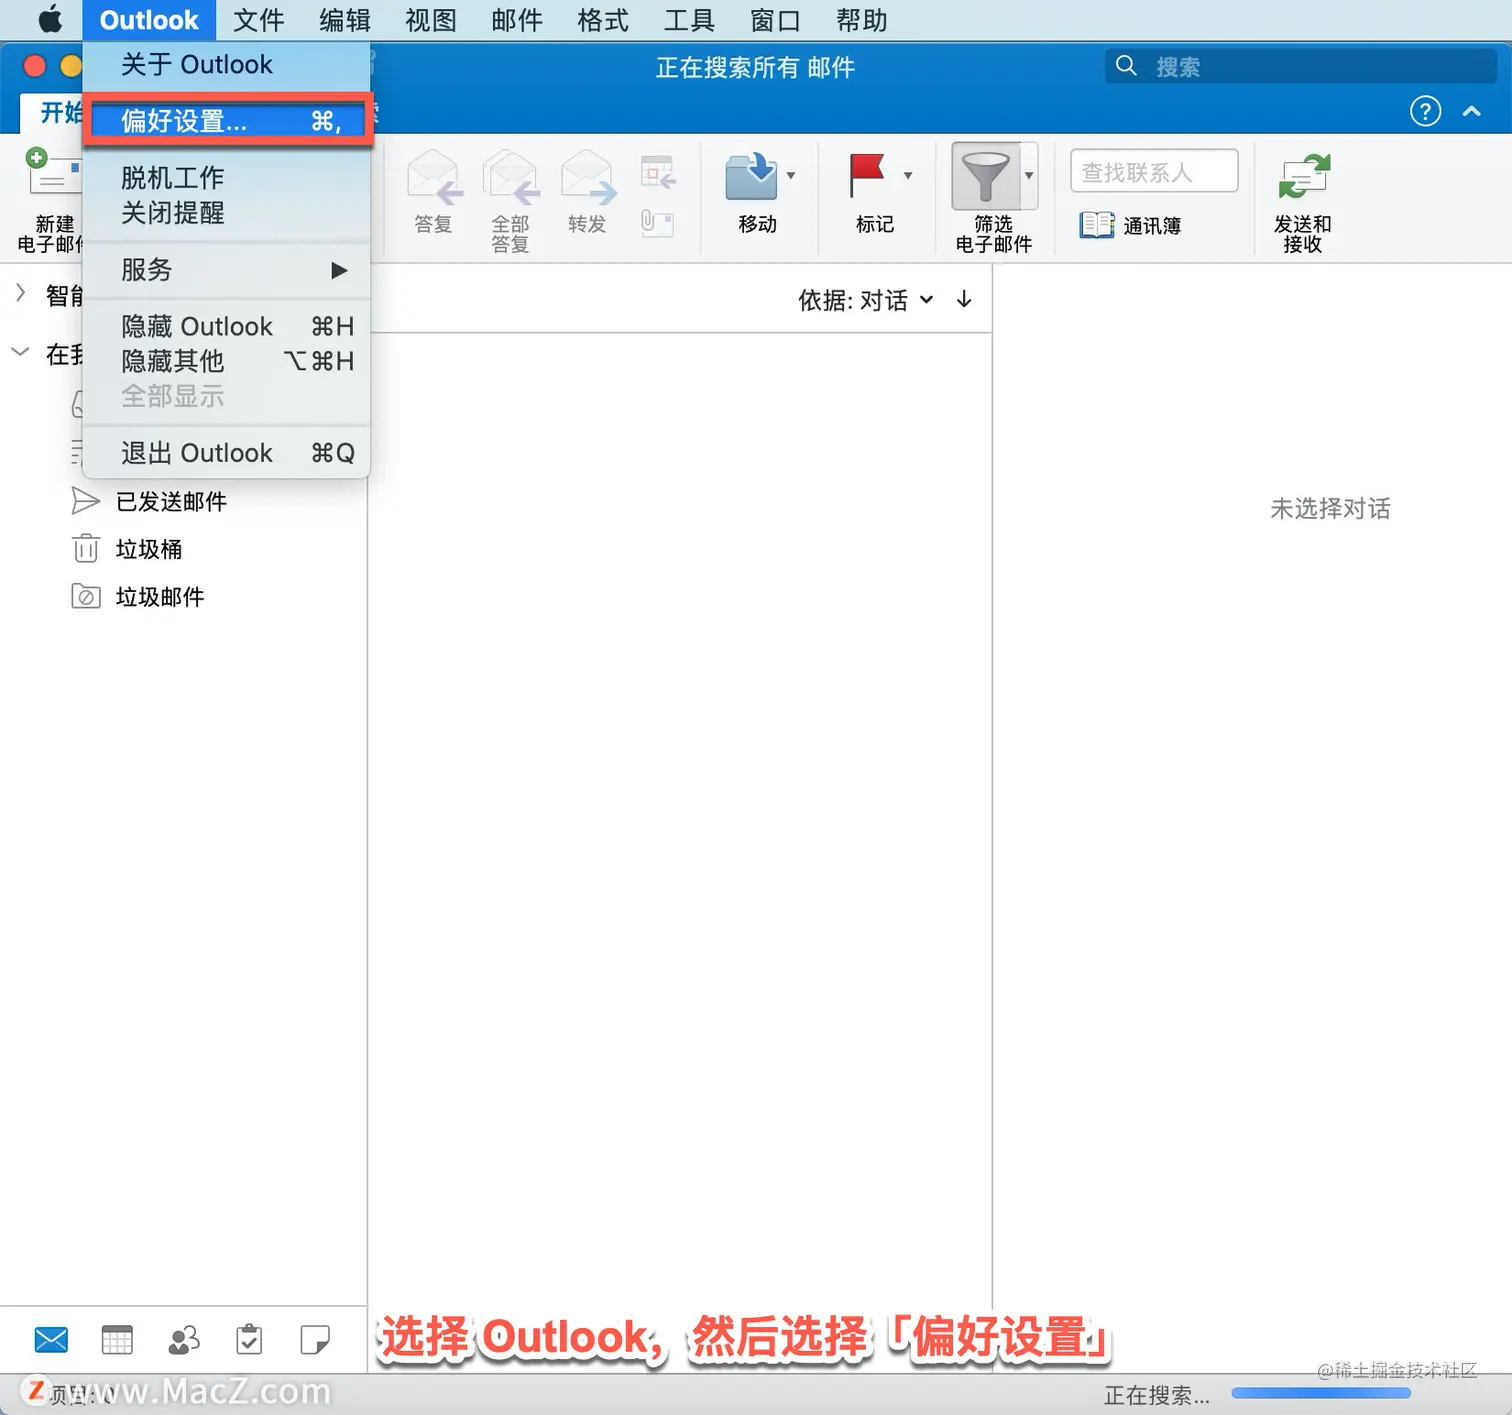Open the 邮件 menu
Screen dimensions: 1512x1415
(517, 20)
